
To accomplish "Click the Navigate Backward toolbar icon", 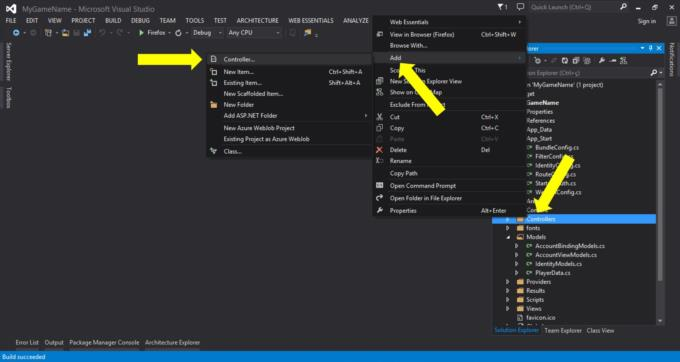I will coord(16,33).
